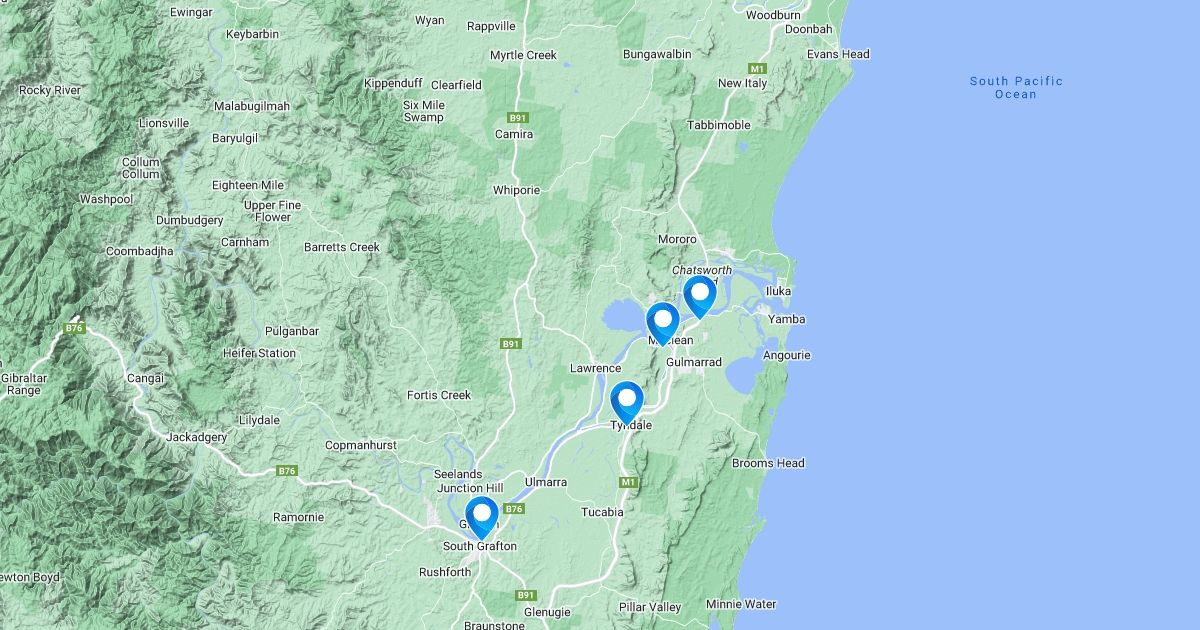Select the Minnie Water label

coord(741,604)
